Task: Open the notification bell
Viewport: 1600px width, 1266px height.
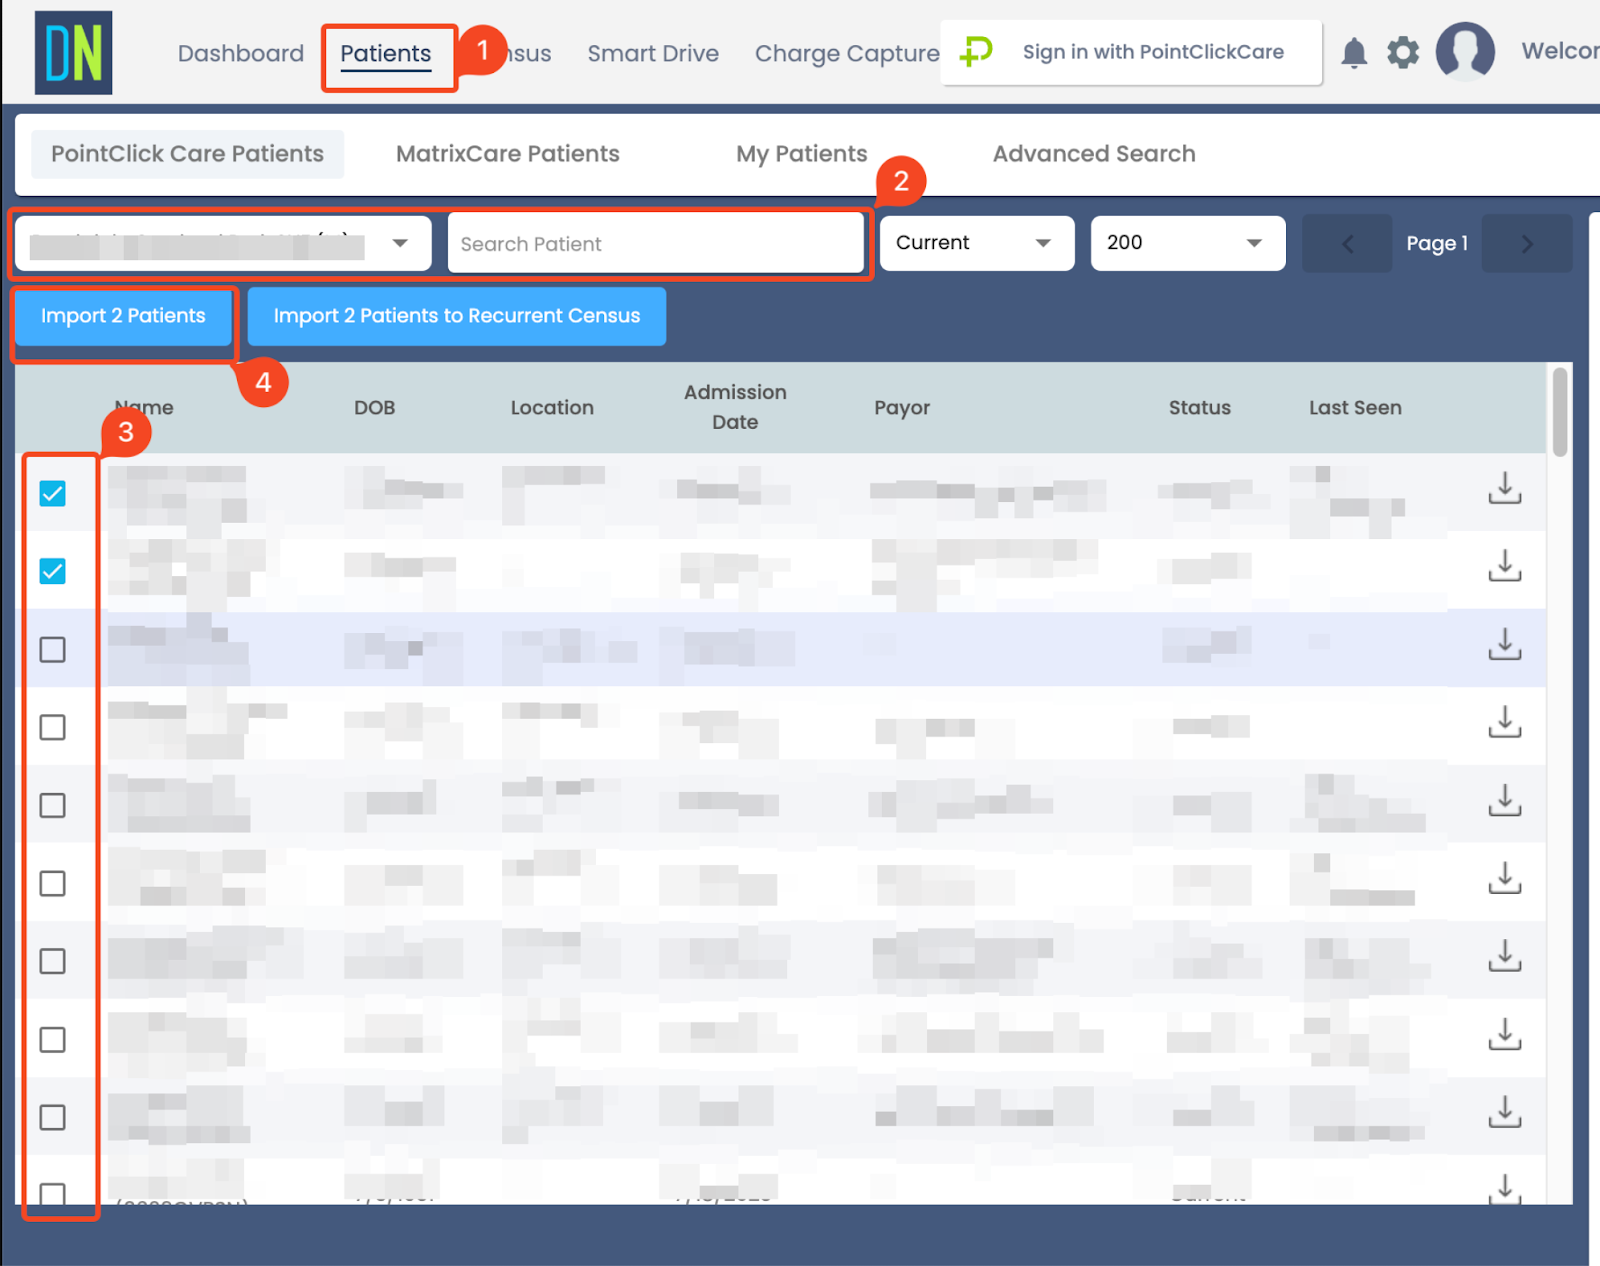Action: (x=1355, y=53)
